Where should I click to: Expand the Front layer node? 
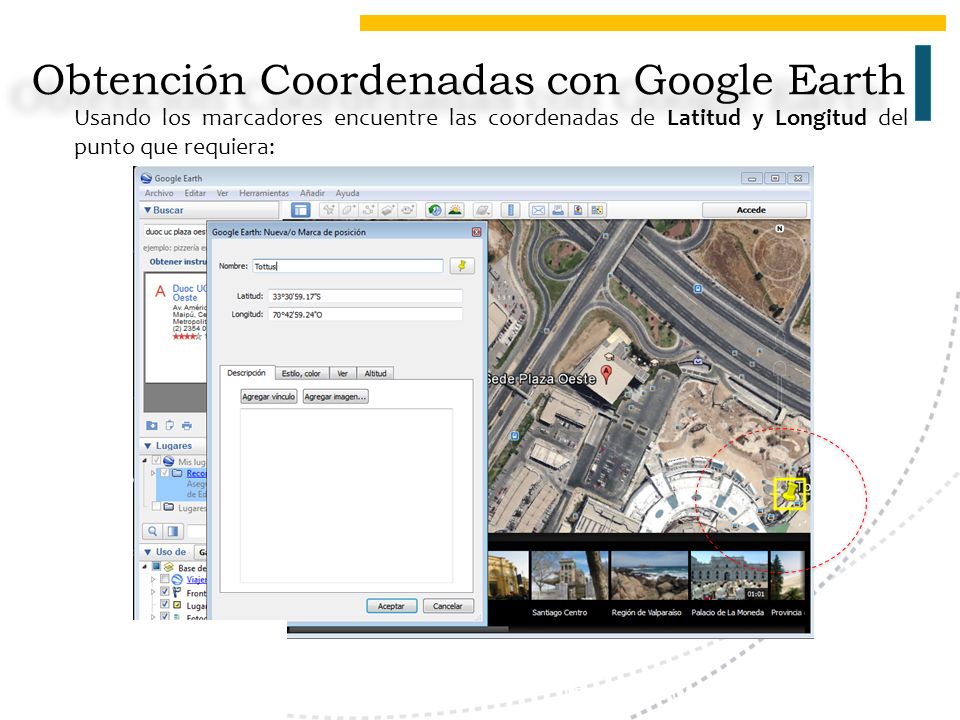pos(153,592)
